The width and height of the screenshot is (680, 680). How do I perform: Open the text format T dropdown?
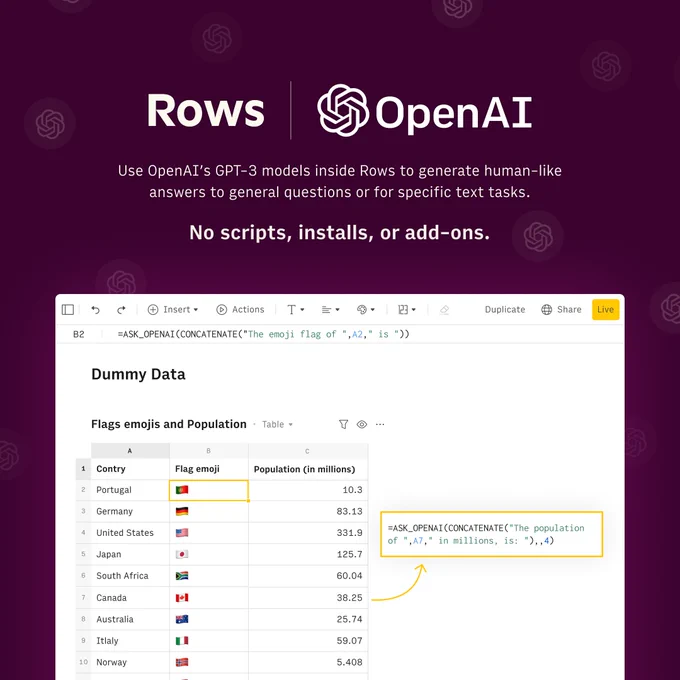click(295, 310)
